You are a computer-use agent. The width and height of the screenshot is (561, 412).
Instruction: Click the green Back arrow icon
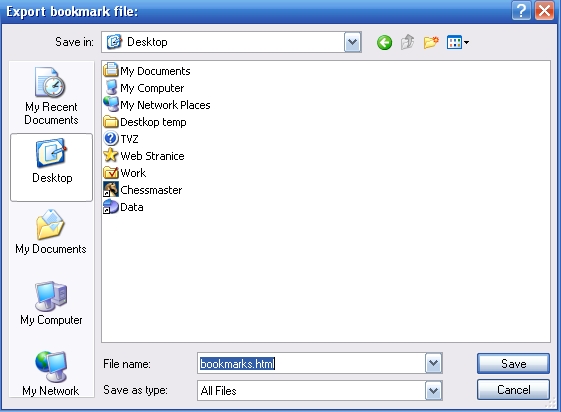(x=384, y=43)
